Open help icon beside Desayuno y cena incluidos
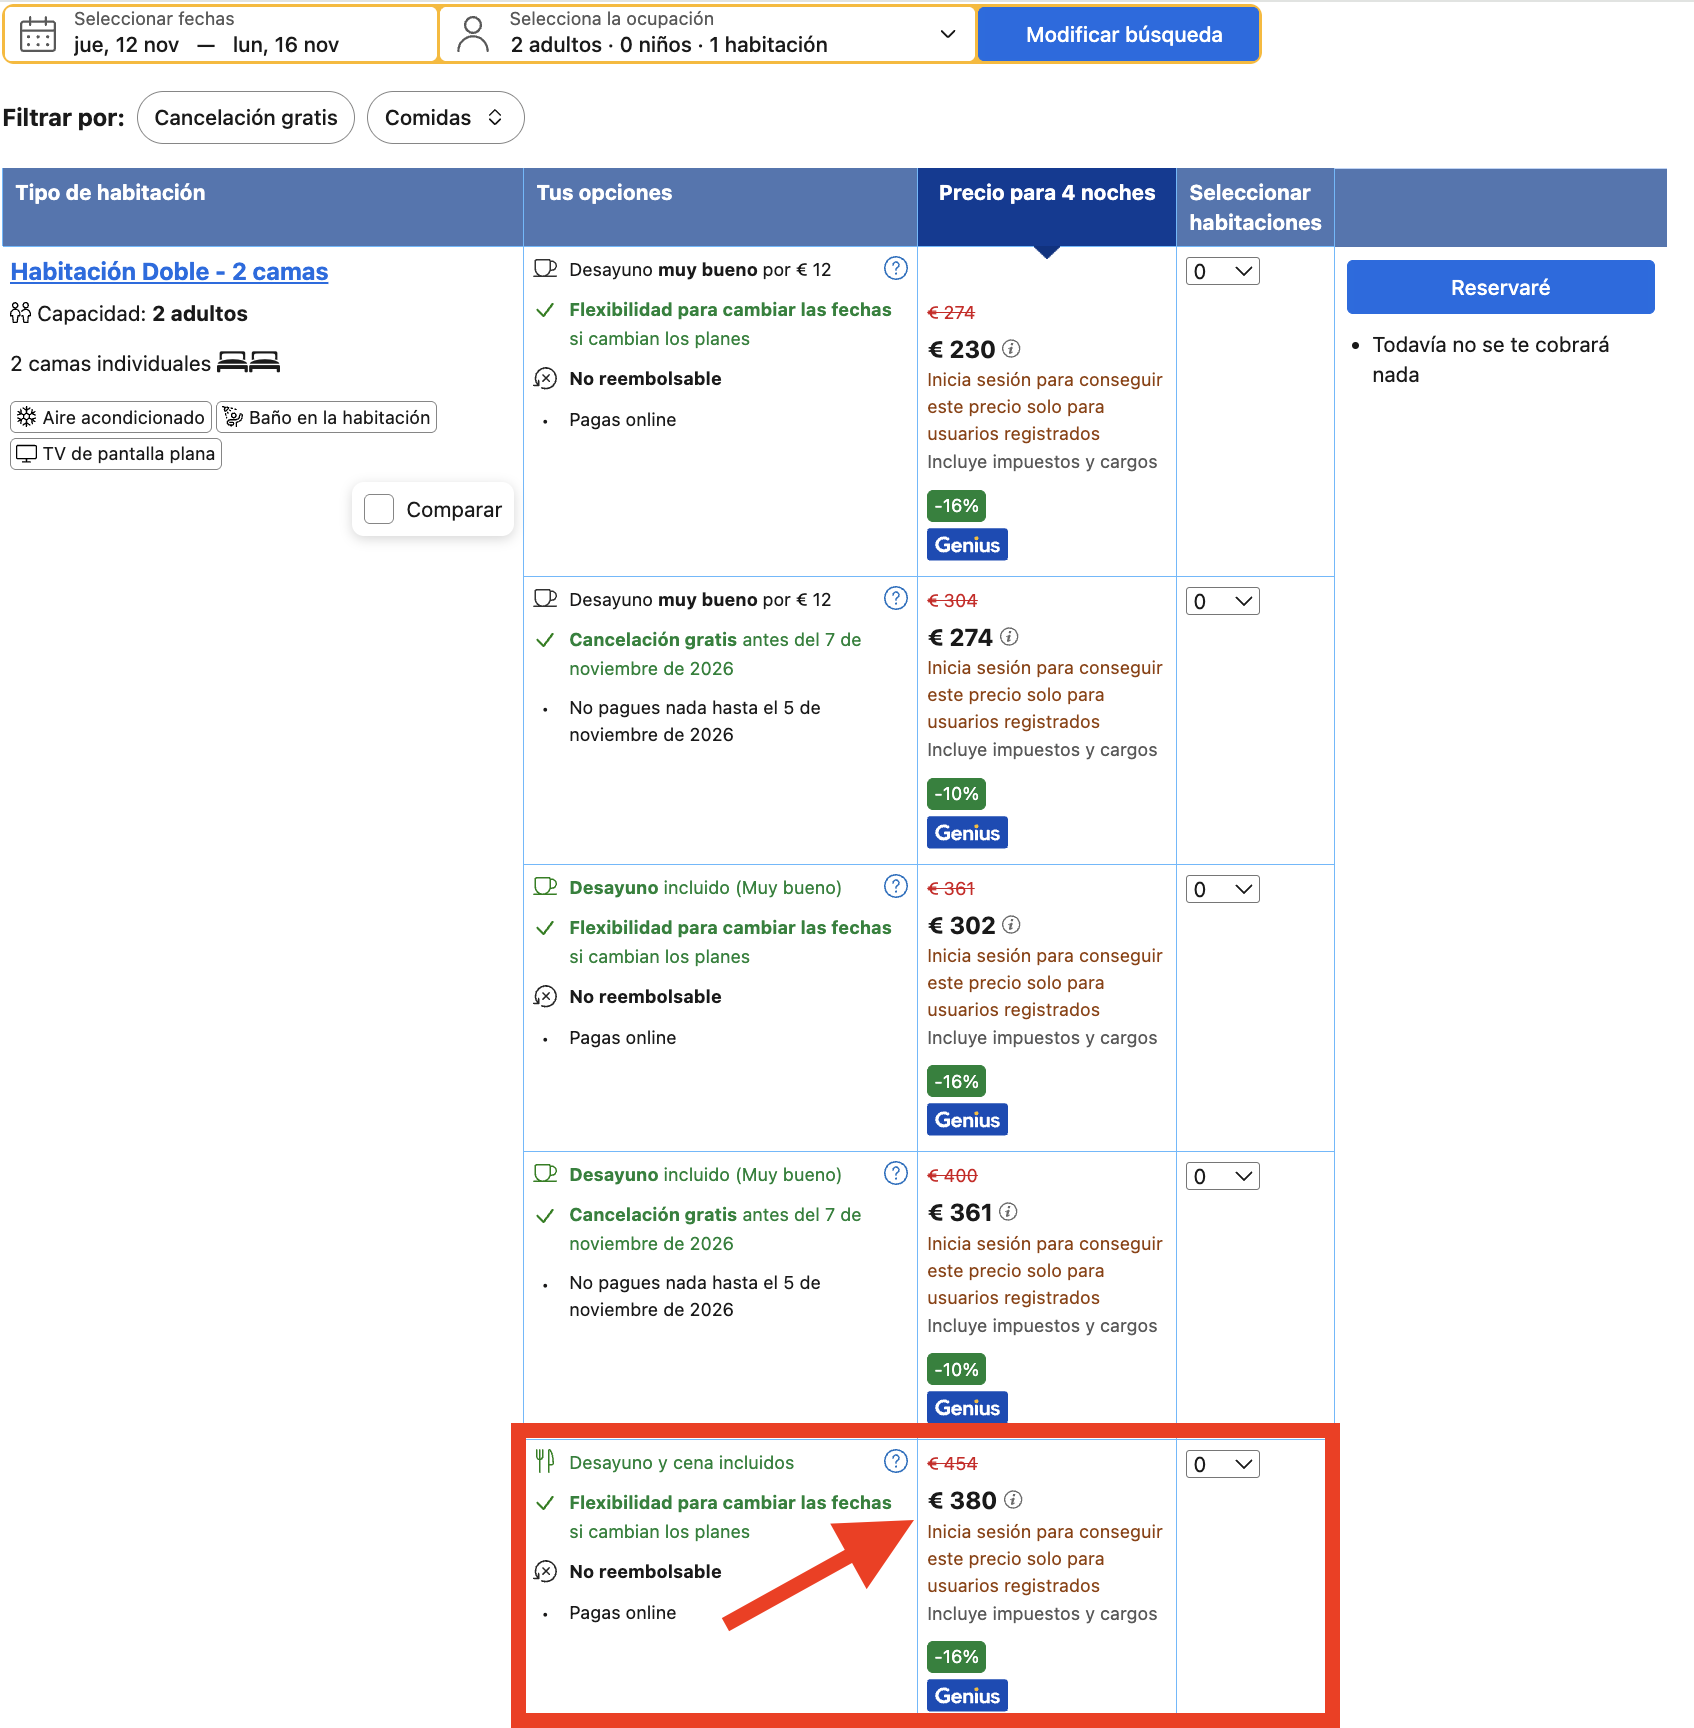1694x1728 pixels. pyautogui.click(x=896, y=1461)
